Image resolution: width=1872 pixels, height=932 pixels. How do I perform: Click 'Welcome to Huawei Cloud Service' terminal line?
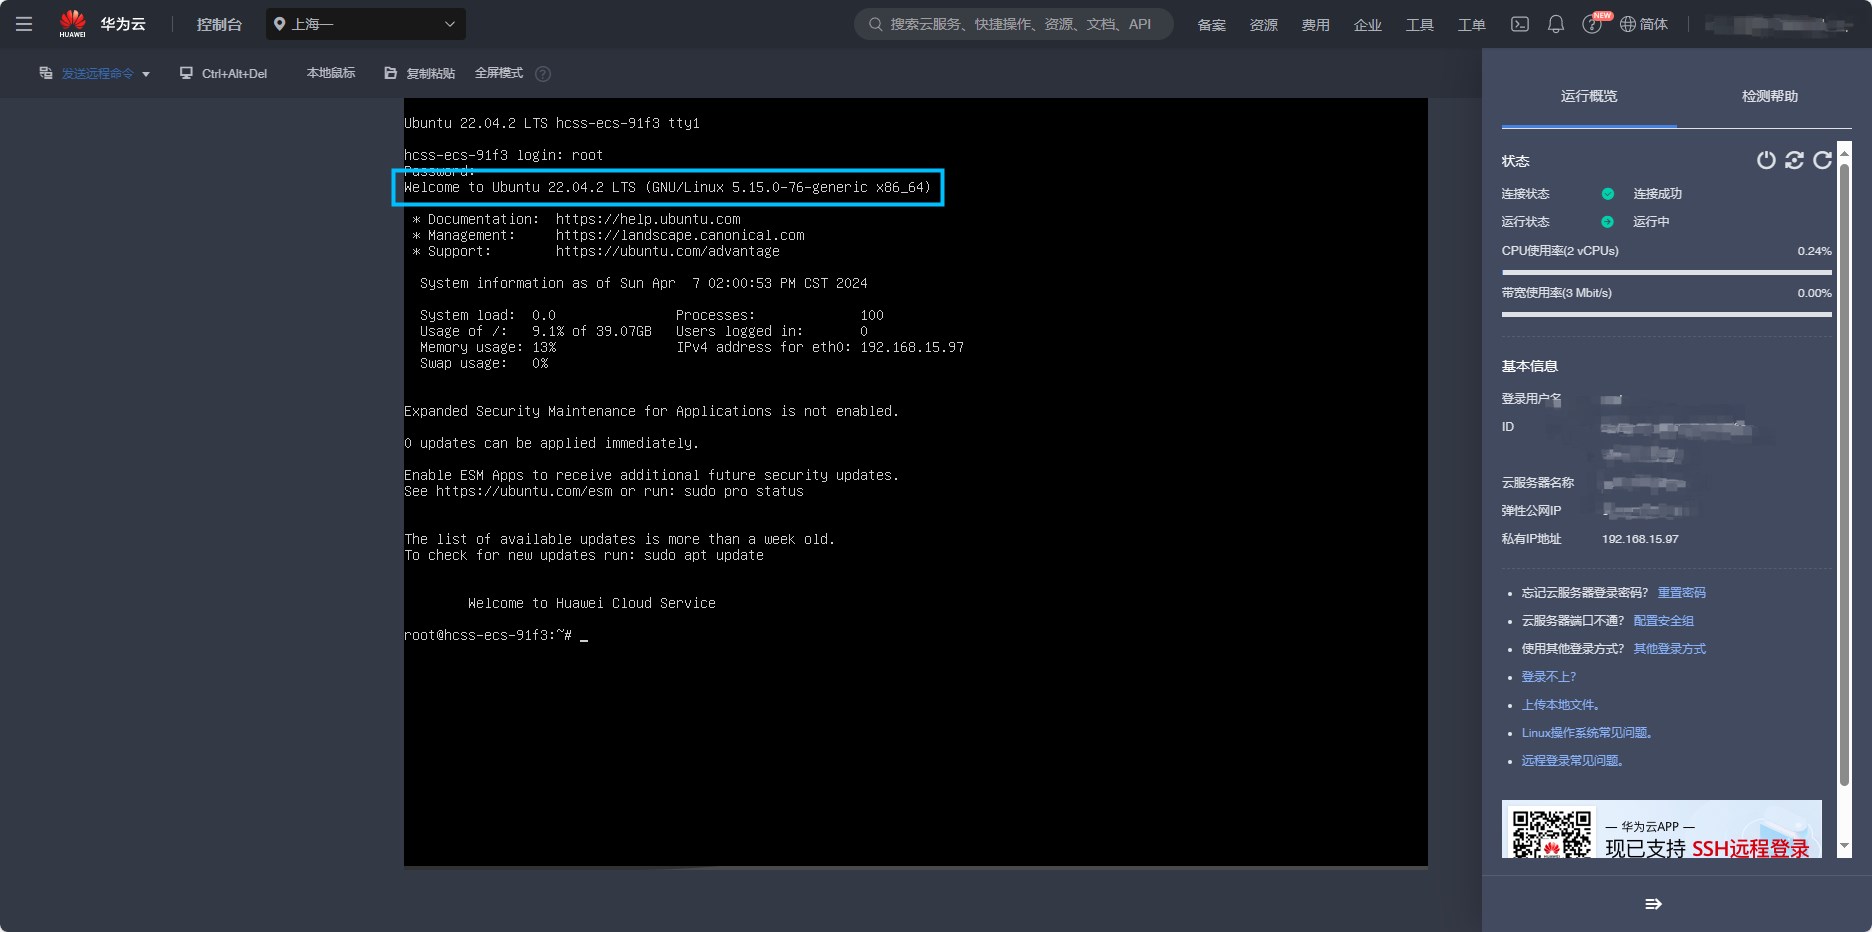(591, 603)
